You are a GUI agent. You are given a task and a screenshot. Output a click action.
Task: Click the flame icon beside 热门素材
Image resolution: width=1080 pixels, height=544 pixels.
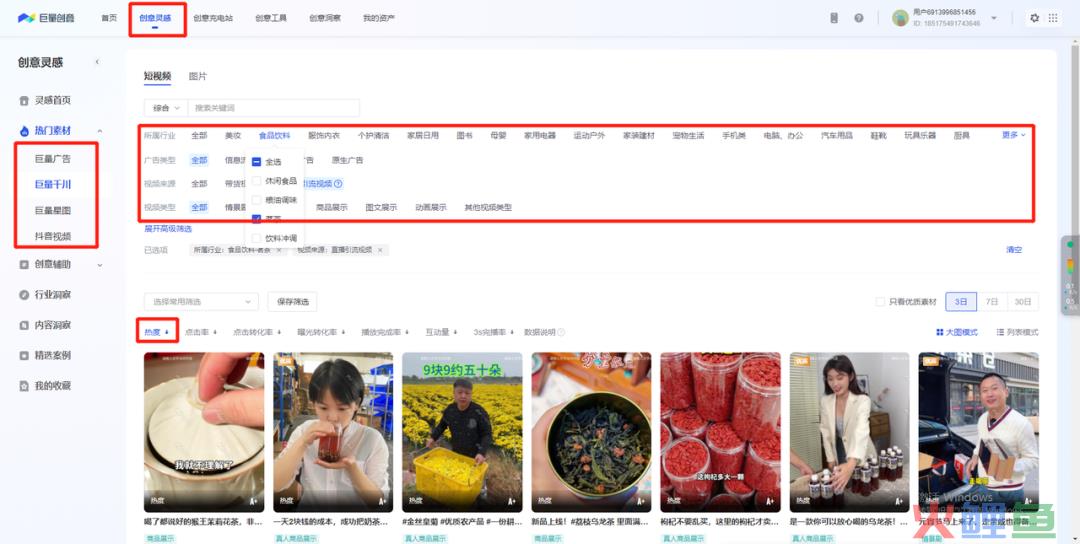(x=24, y=131)
